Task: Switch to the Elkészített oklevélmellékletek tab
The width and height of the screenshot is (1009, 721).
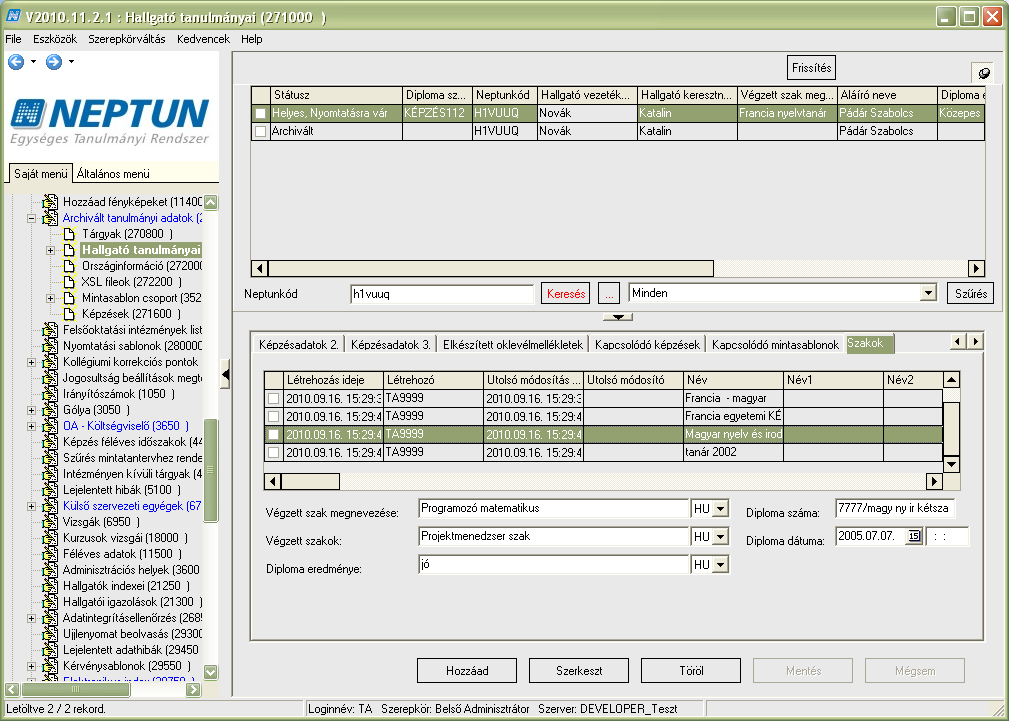Action: pos(513,344)
